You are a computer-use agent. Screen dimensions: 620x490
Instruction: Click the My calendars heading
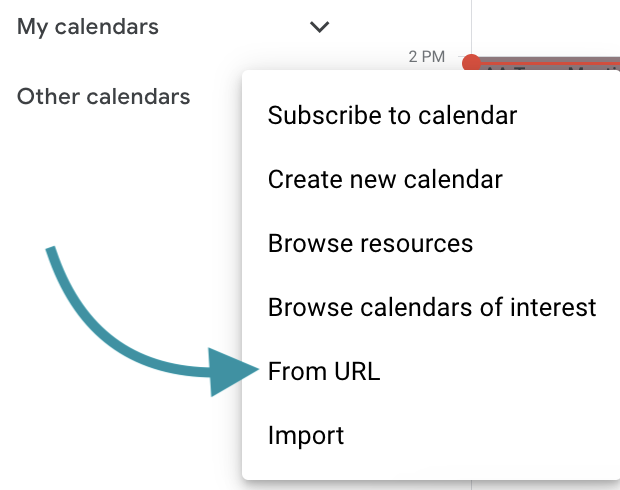(x=88, y=27)
